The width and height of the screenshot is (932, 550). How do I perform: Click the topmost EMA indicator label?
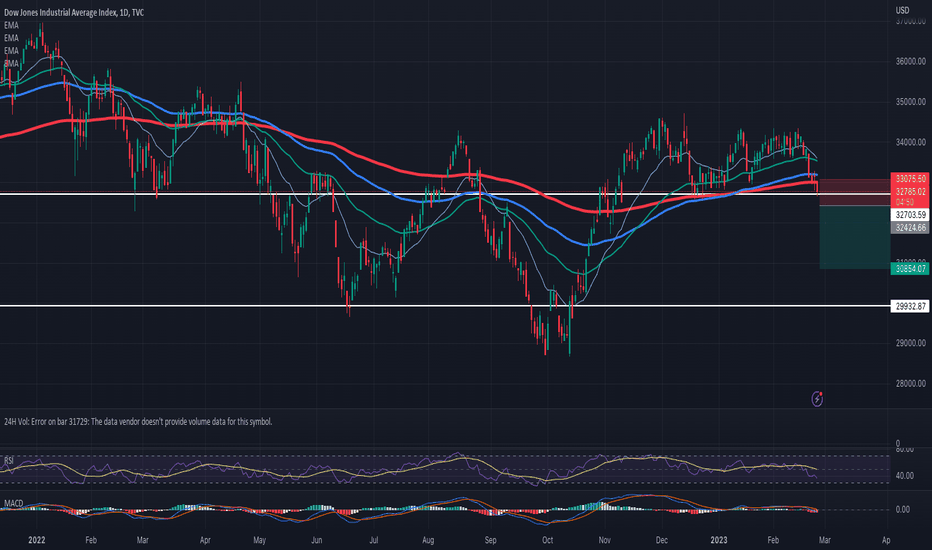(x=11, y=26)
